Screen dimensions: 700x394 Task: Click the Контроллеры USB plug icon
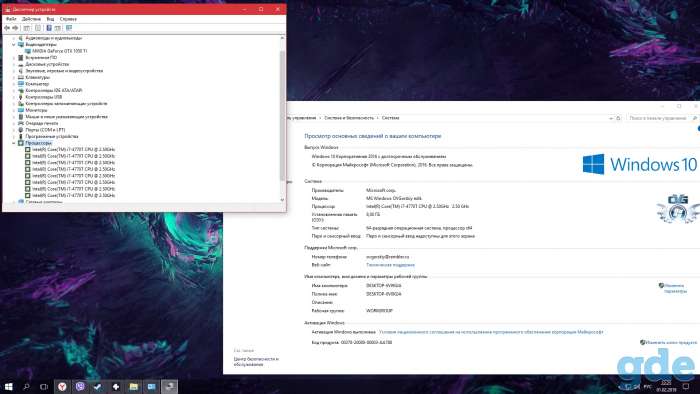click(x=21, y=97)
